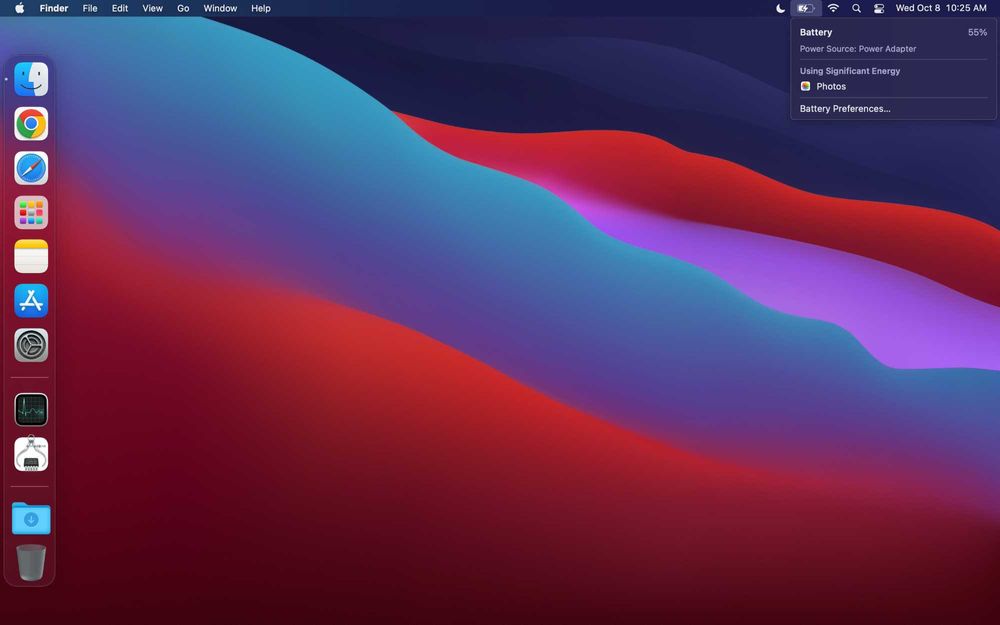Click the Using Significant Energy label
The height and width of the screenshot is (625, 1000).
point(849,71)
